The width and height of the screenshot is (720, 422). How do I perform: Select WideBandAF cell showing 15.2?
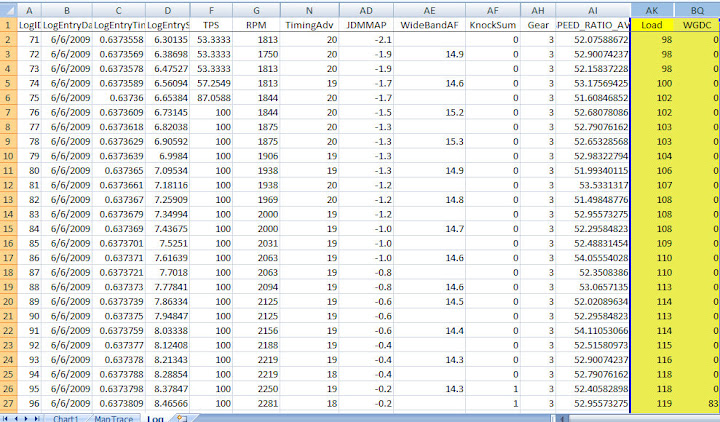click(x=429, y=113)
